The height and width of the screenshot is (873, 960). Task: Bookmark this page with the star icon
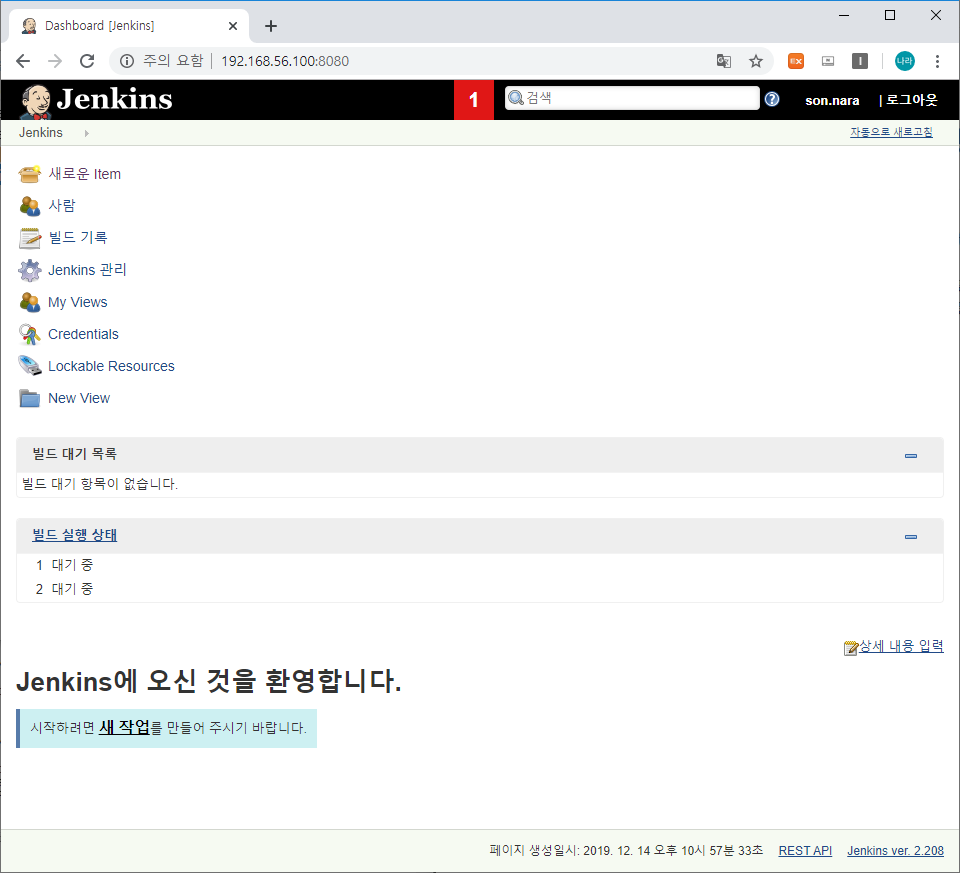tap(756, 61)
